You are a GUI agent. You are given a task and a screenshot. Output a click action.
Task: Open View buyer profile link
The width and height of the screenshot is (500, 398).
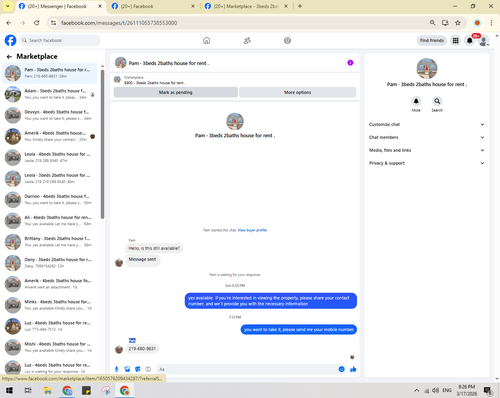click(252, 230)
